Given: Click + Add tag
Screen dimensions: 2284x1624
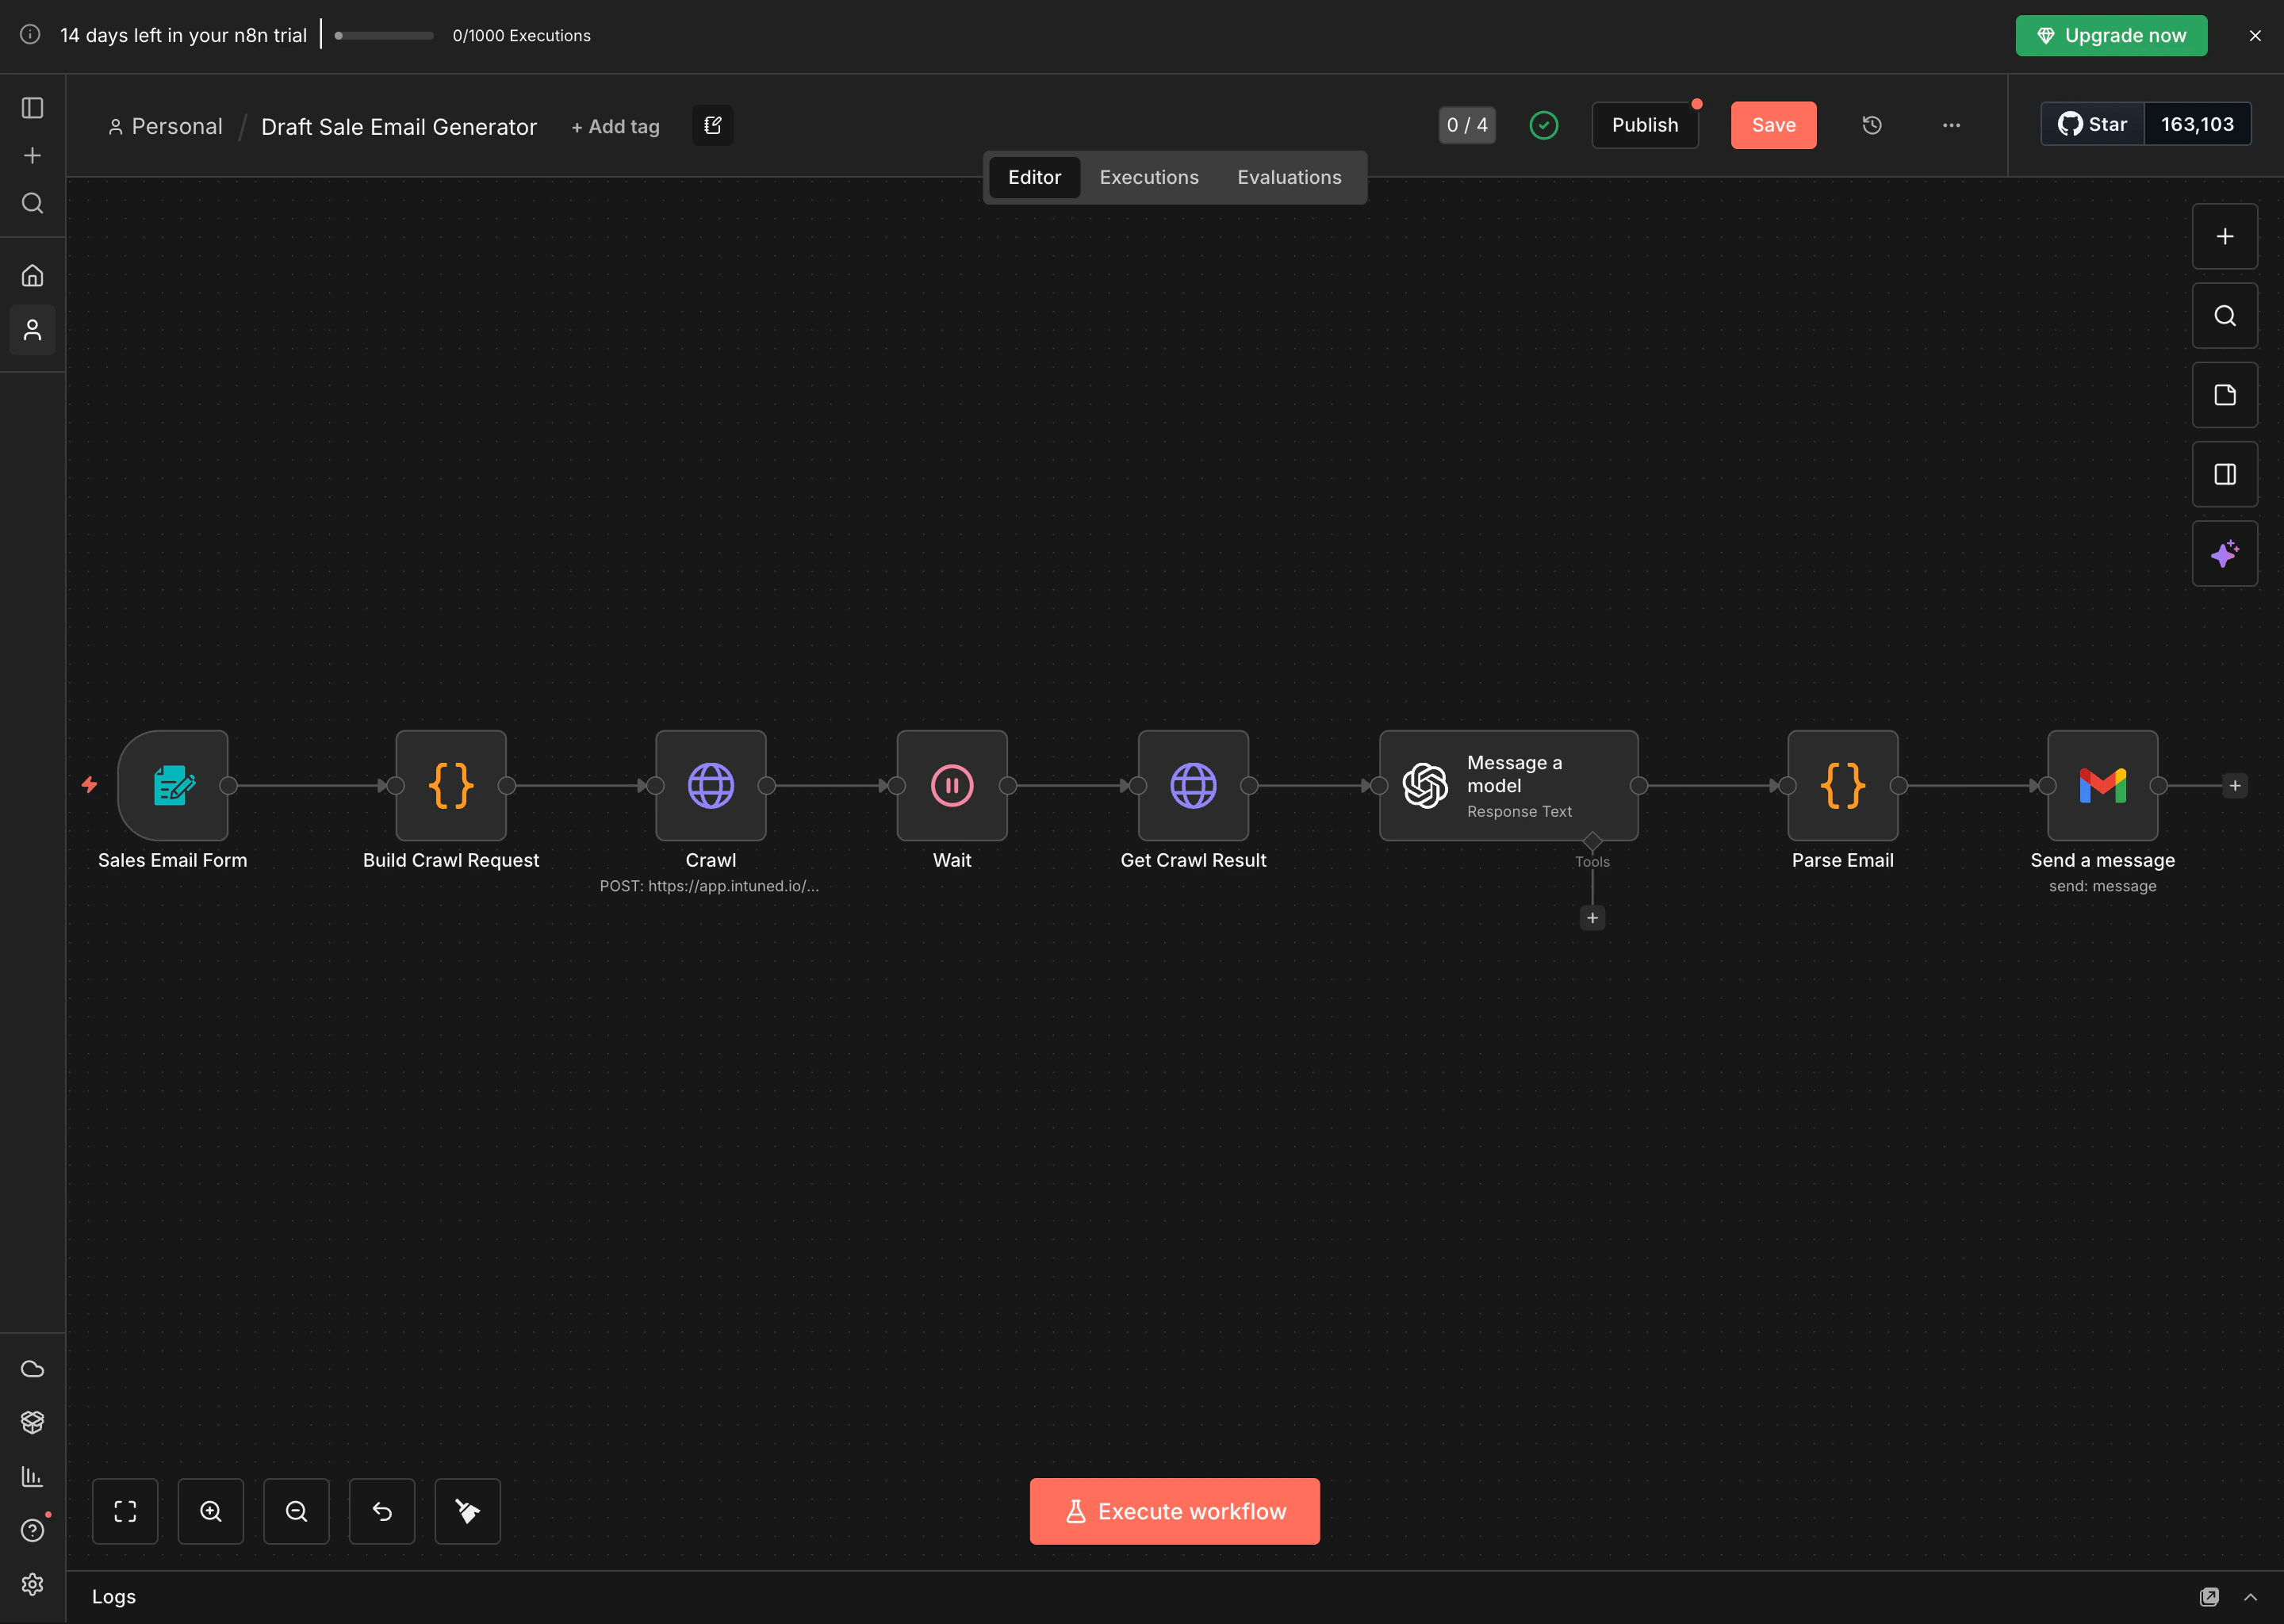Looking at the screenshot, I should 615,127.
